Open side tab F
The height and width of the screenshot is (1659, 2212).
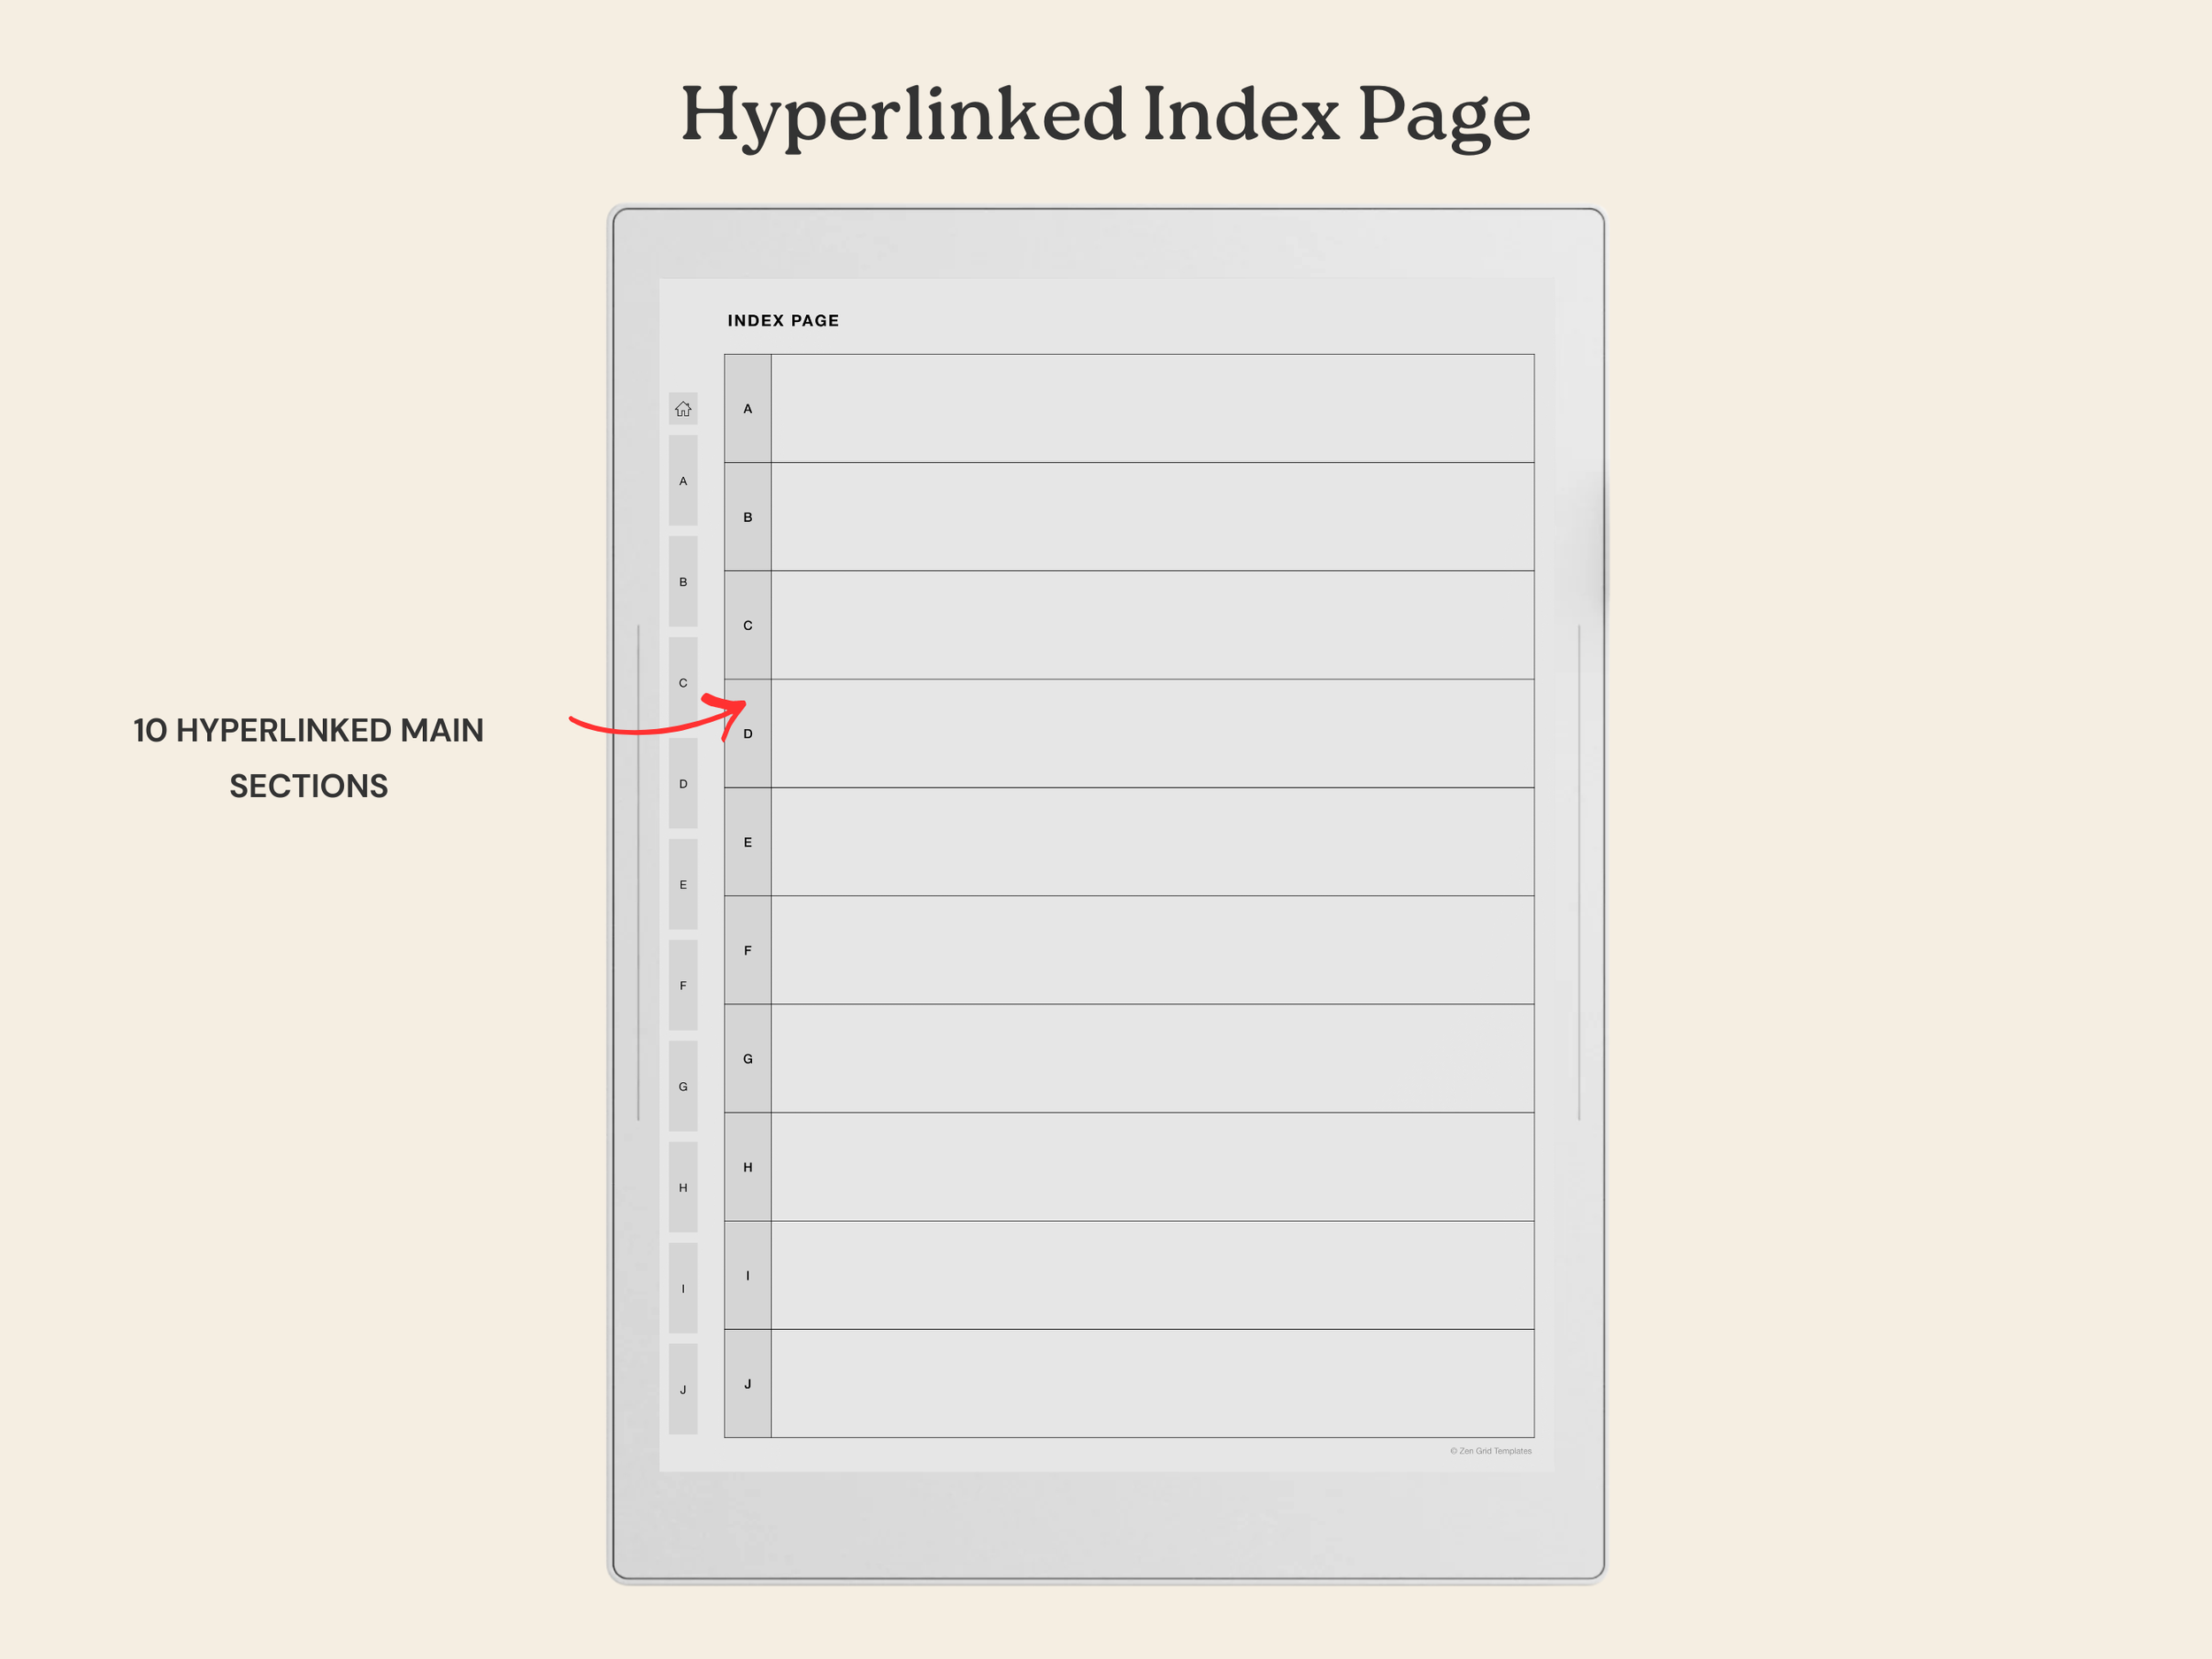683,986
